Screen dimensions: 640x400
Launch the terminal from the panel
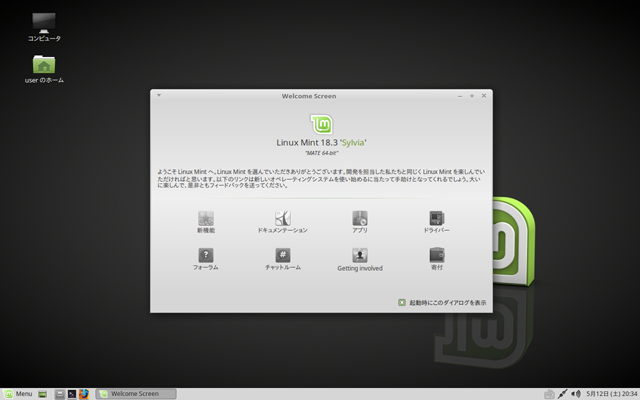72,394
